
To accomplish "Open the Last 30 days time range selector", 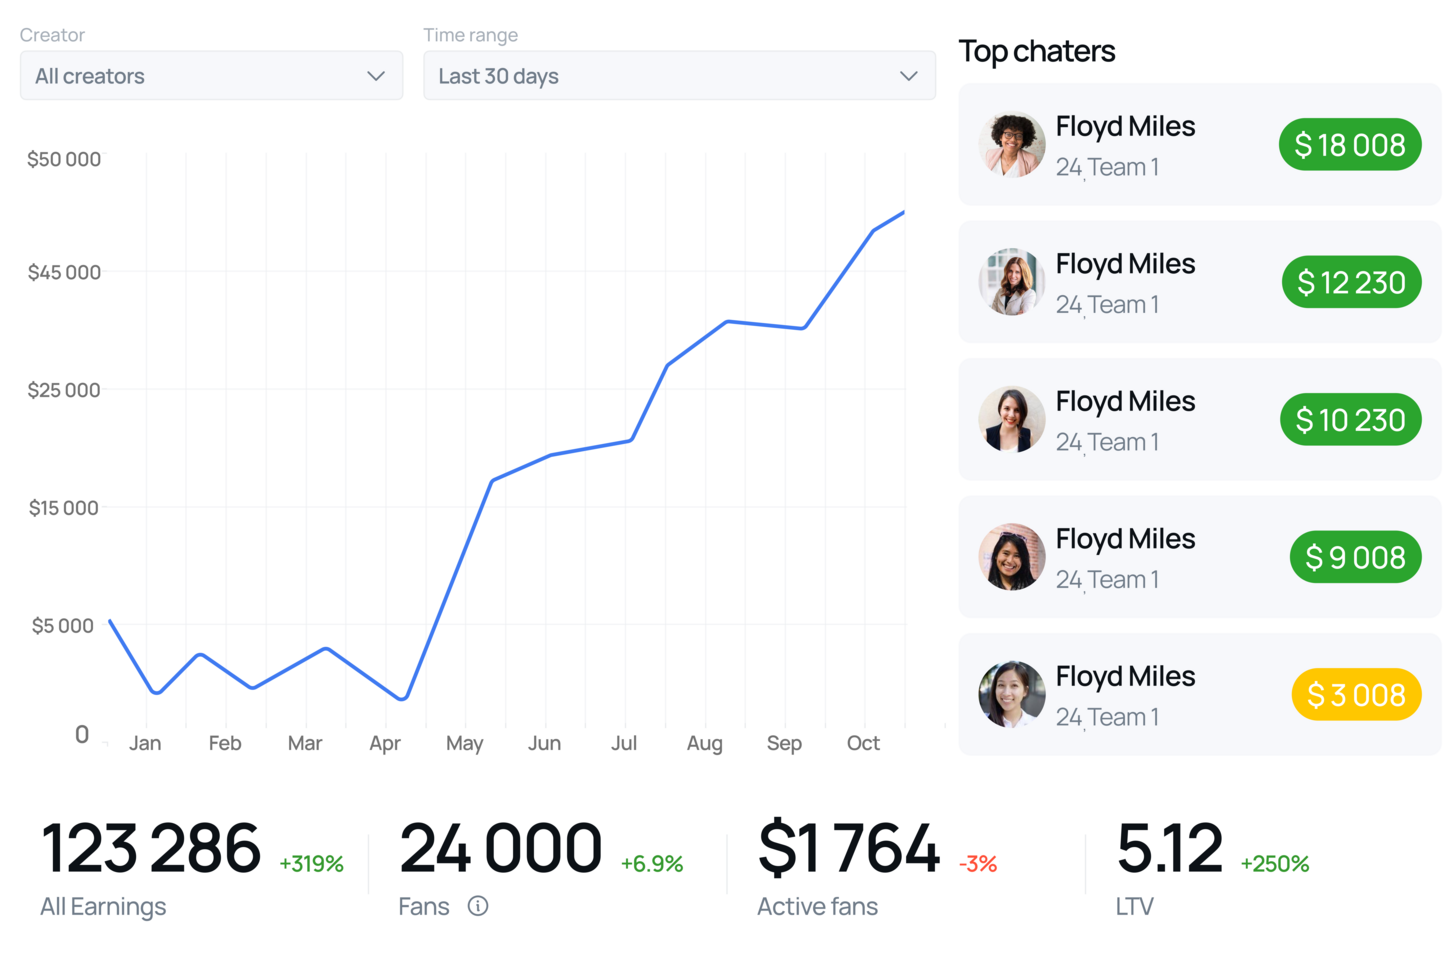I will coord(679,75).
